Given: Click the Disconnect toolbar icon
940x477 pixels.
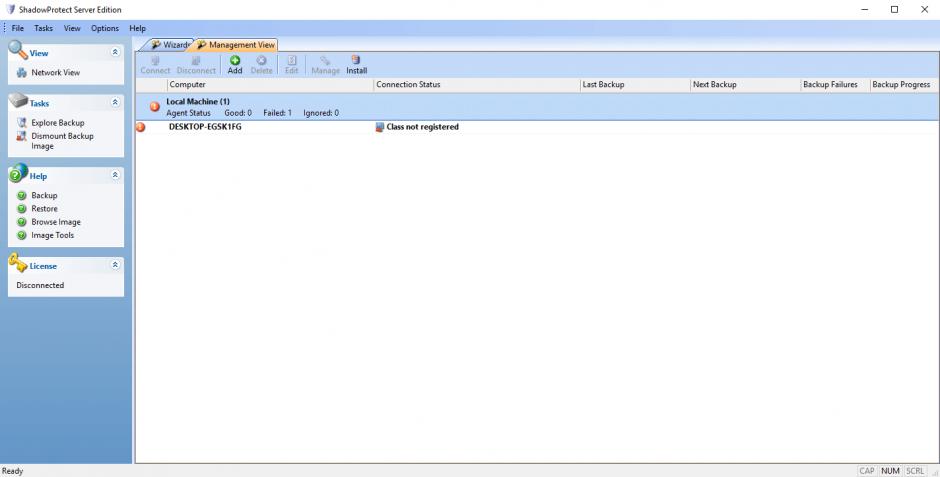Looking at the screenshot, I should pos(195,60).
